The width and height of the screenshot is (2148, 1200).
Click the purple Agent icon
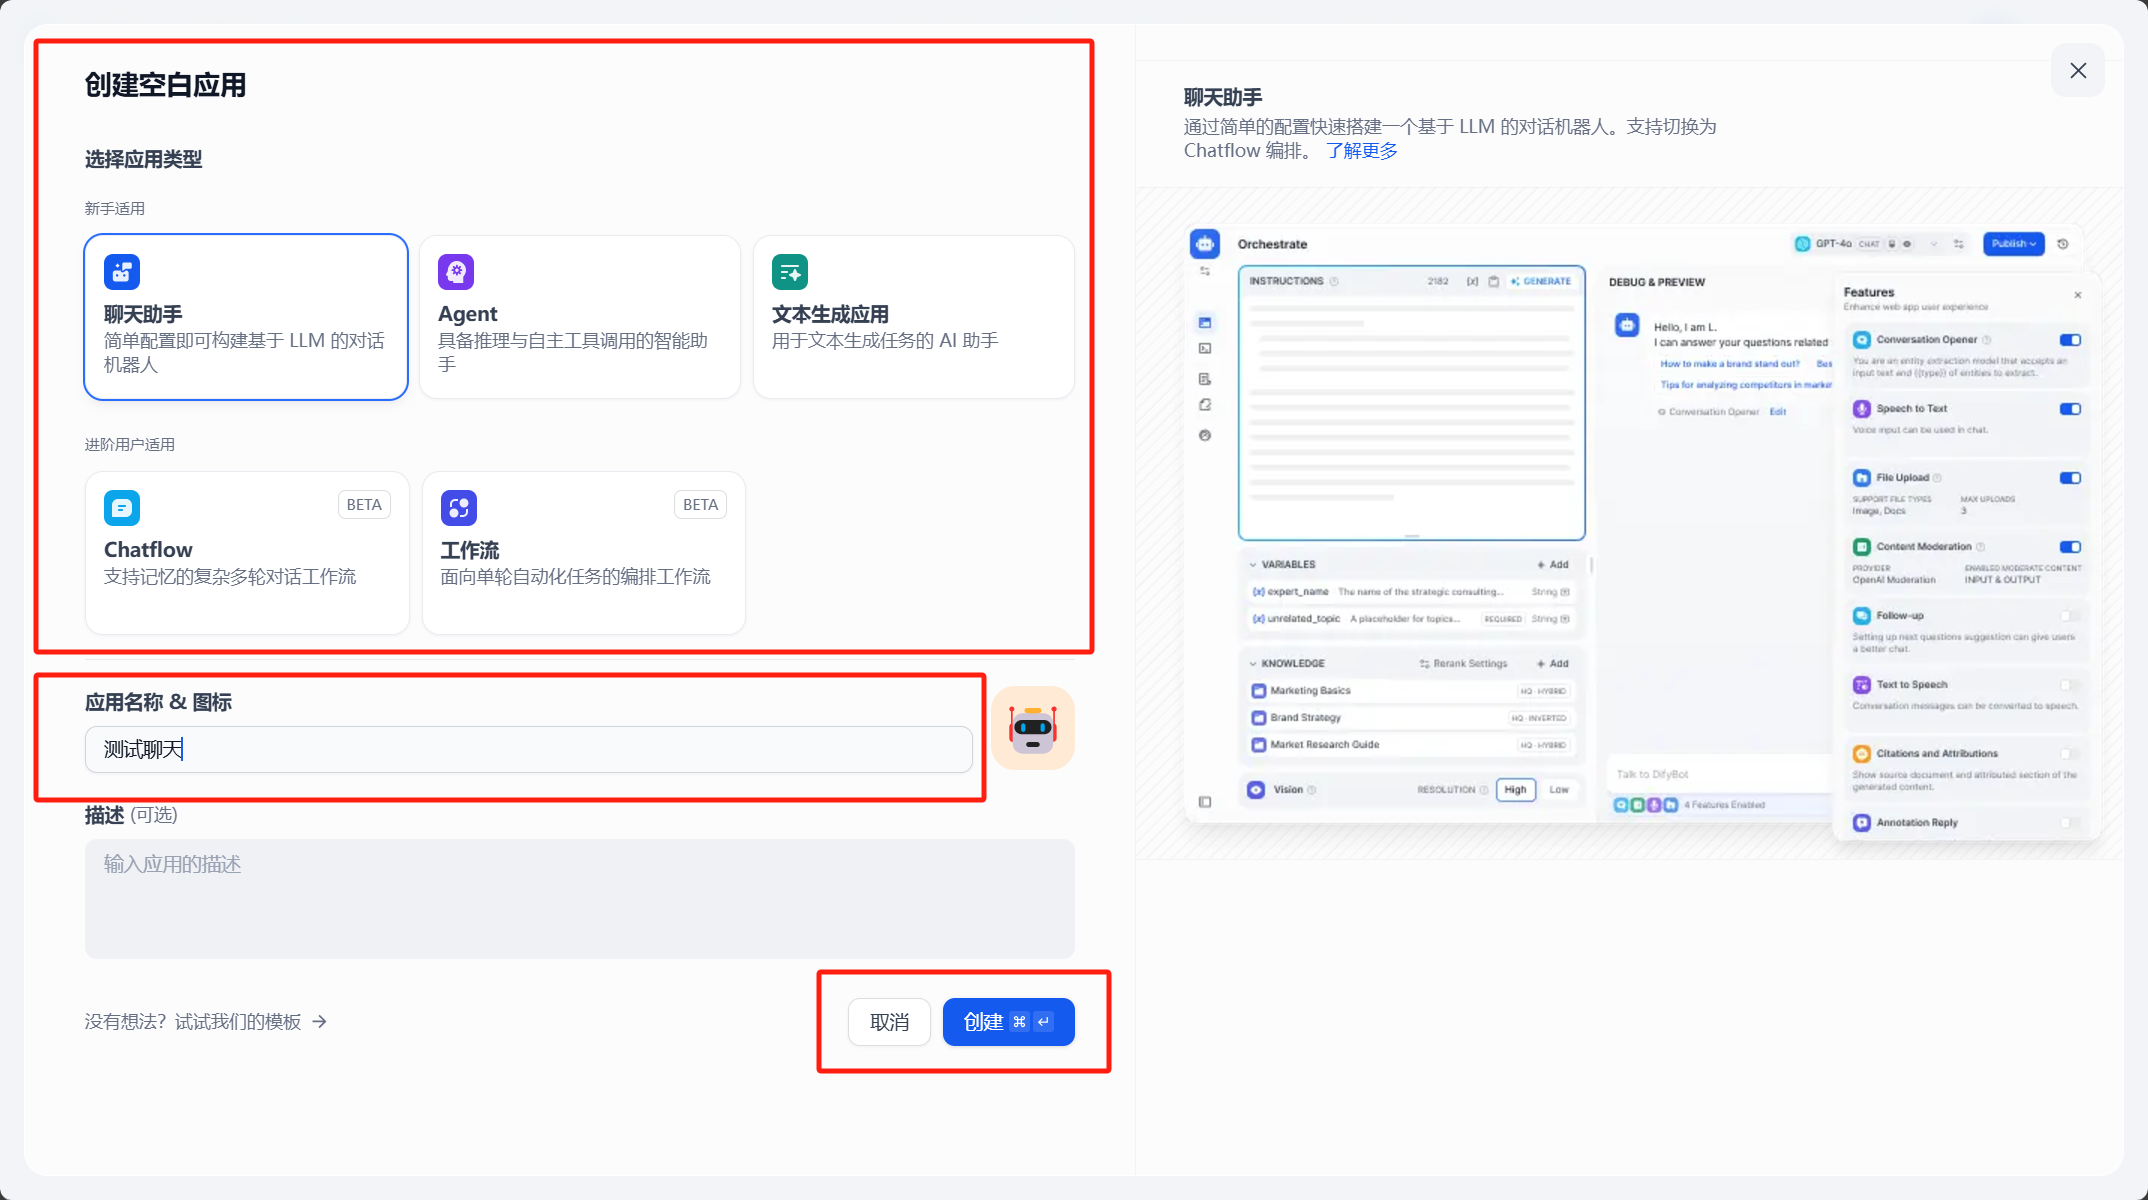click(x=456, y=272)
